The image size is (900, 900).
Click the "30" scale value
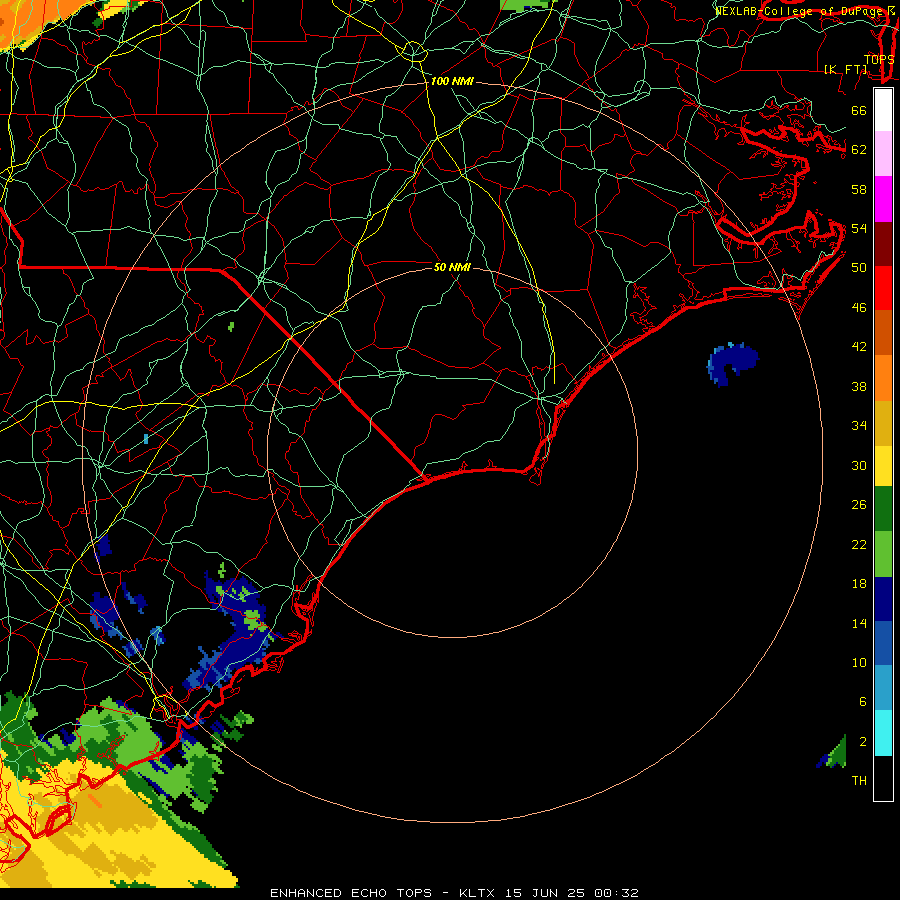pyautogui.click(x=859, y=465)
